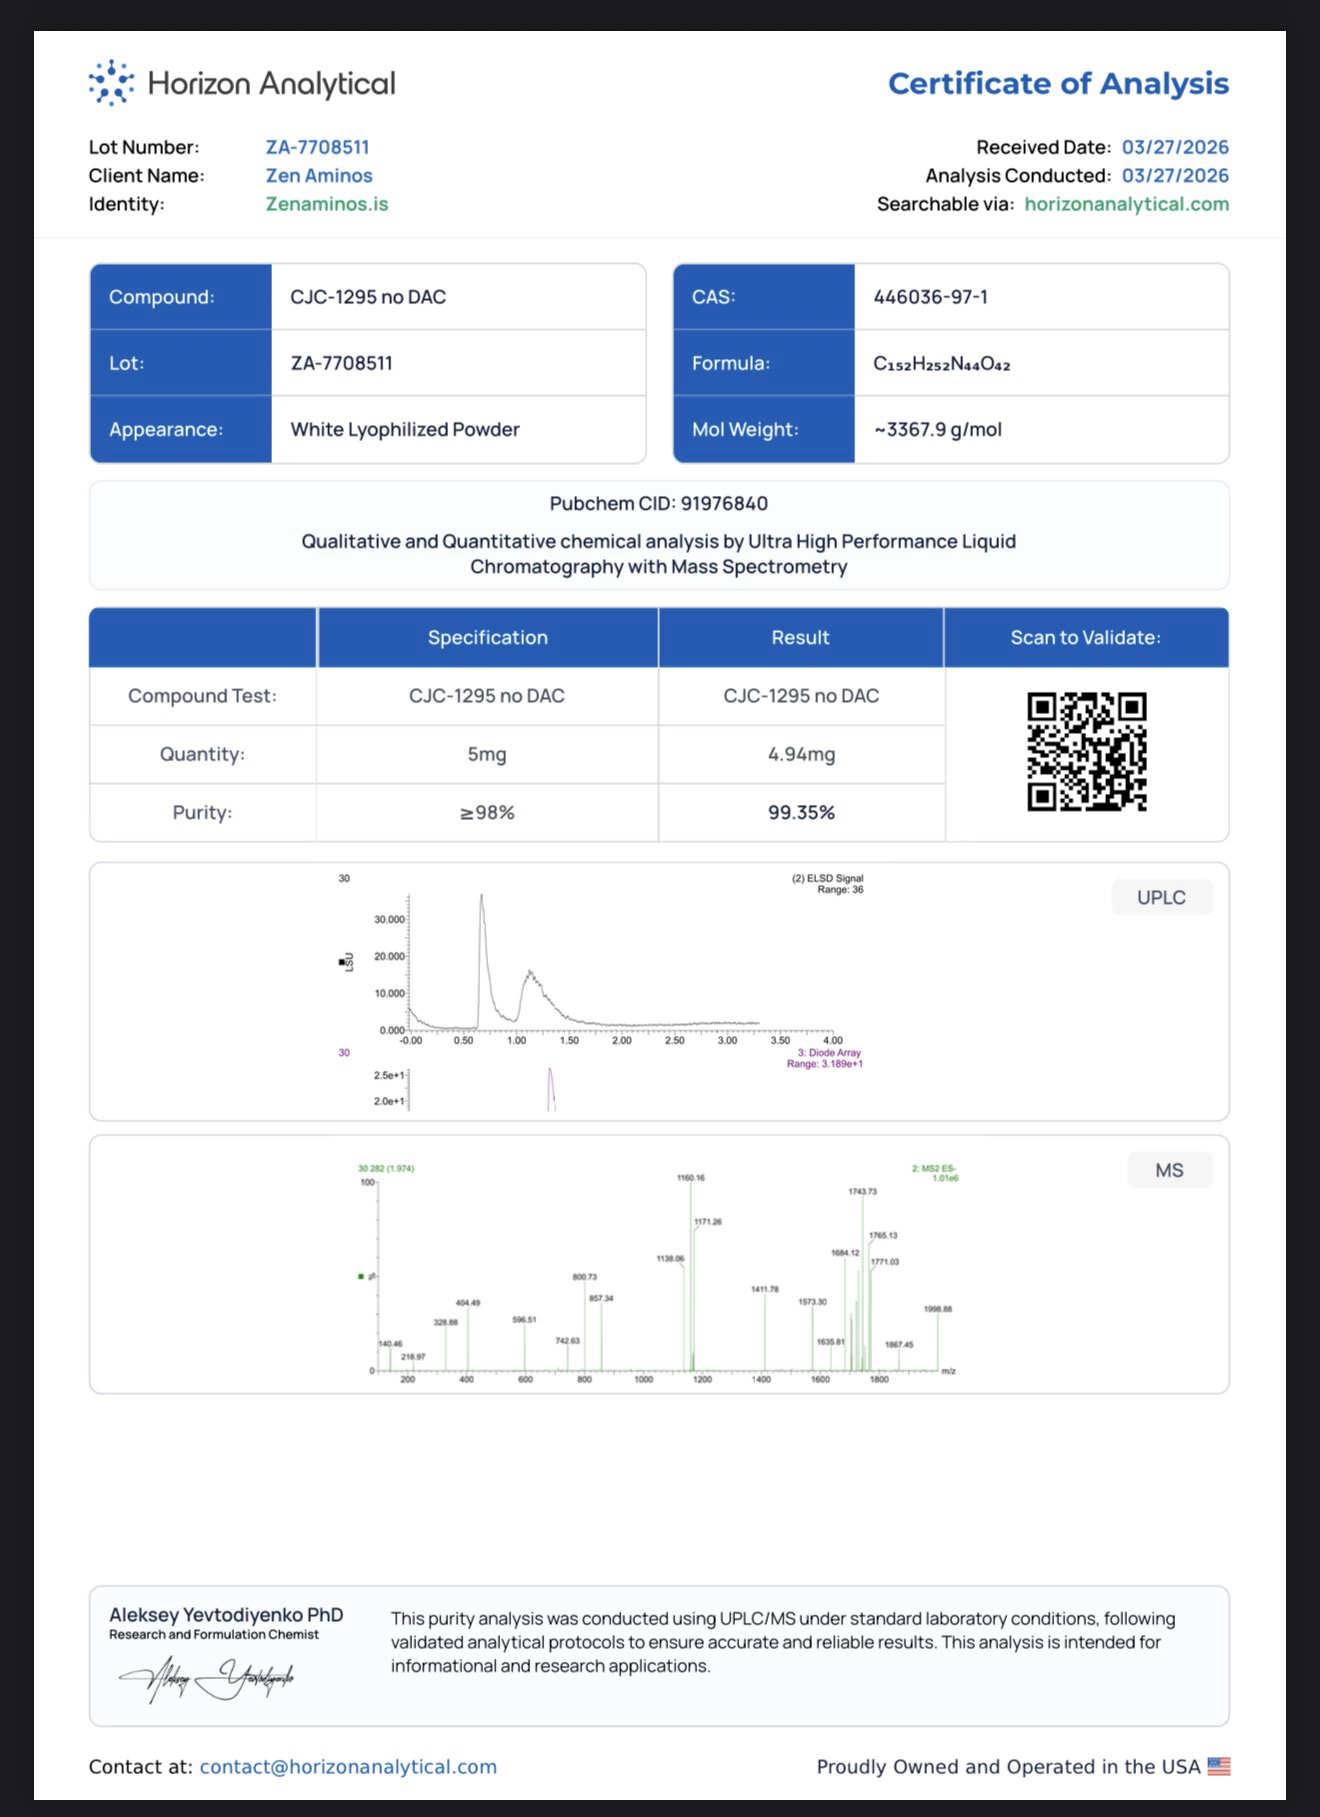Click the 1743.73 peak label in MS

pos(863,1191)
